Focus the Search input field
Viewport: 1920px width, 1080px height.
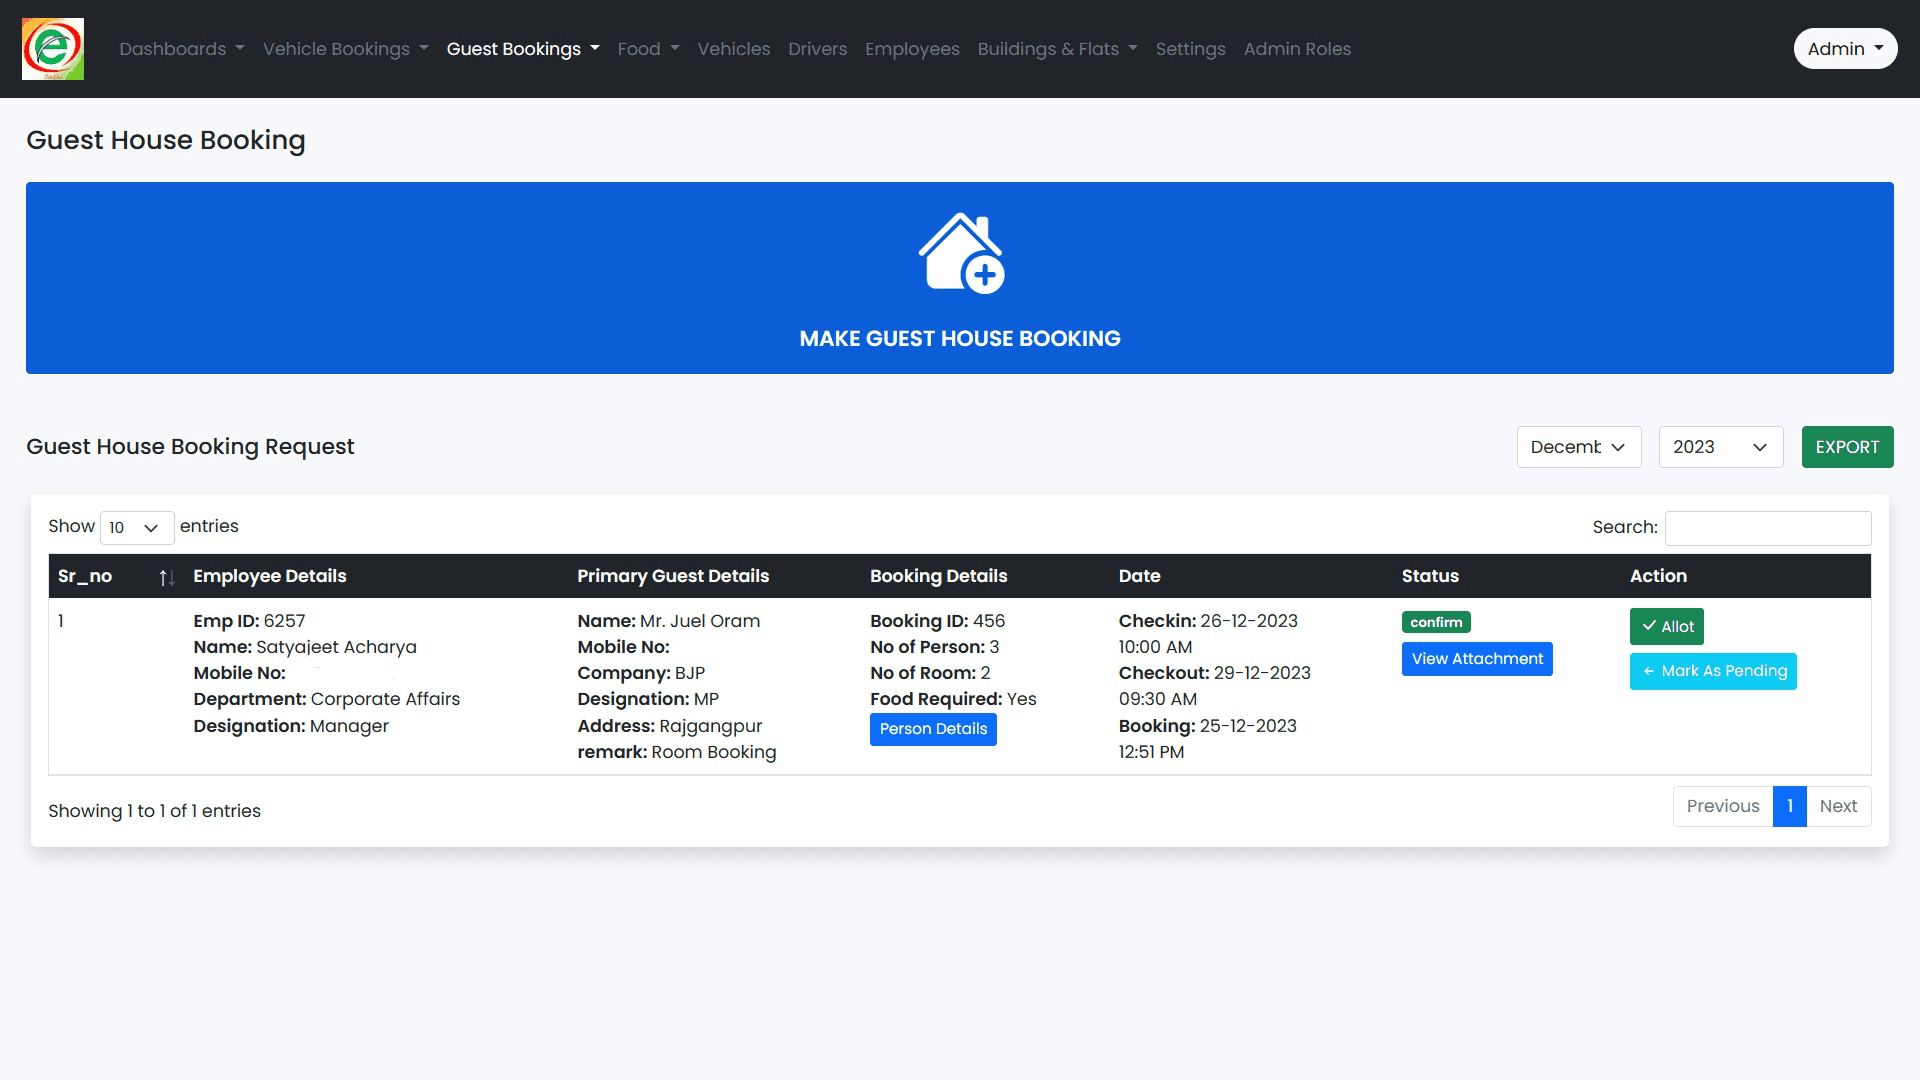(1767, 528)
